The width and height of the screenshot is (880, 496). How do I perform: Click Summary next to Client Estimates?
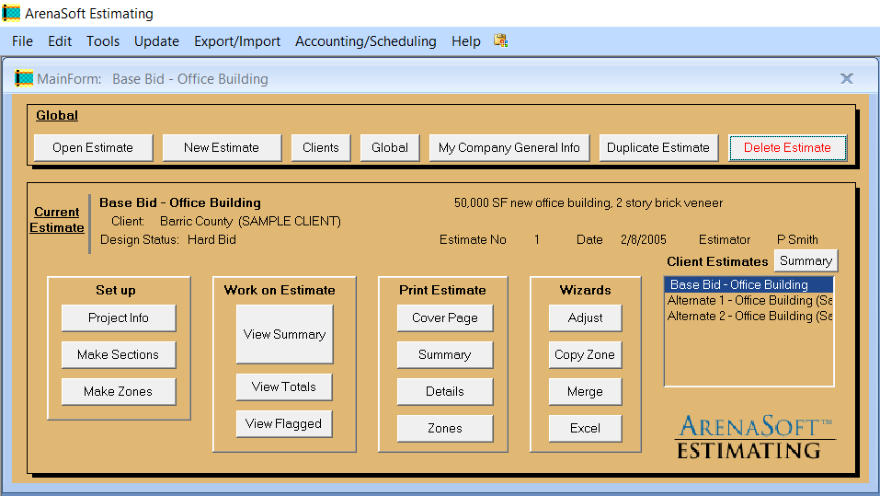point(806,261)
